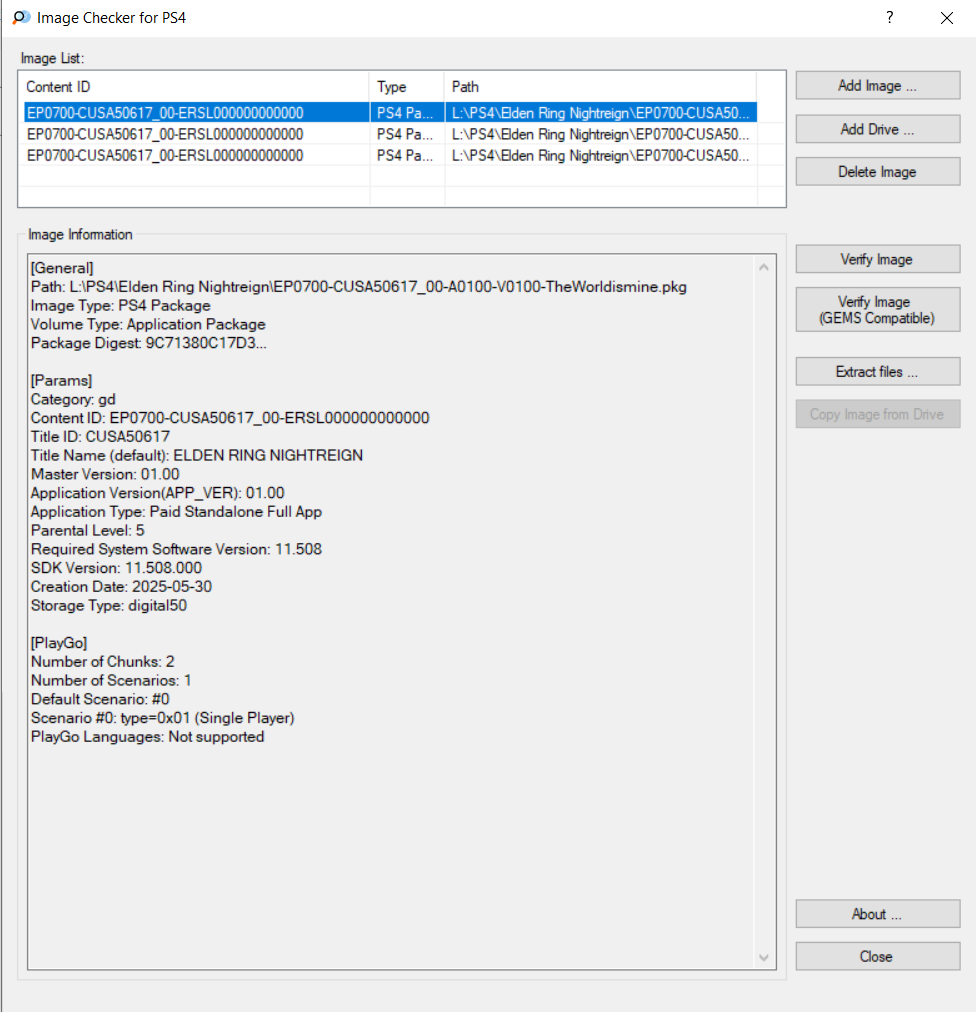Click "Title Name (default): ELDEN RING NIGHTREIGN"

pos(197,455)
